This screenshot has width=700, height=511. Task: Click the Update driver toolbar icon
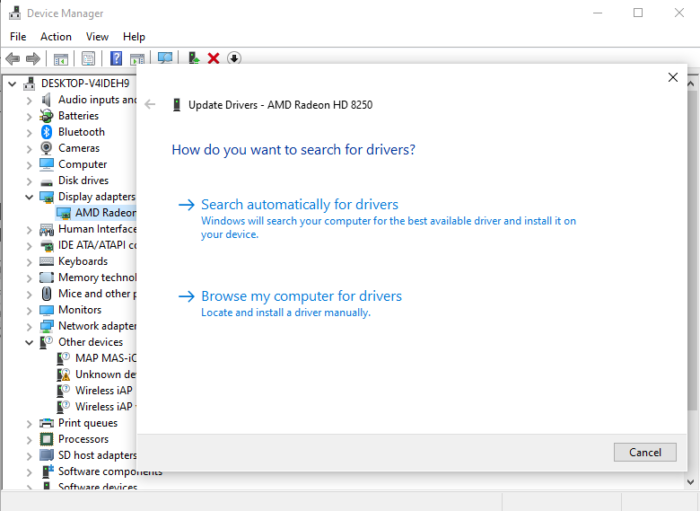point(194,58)
